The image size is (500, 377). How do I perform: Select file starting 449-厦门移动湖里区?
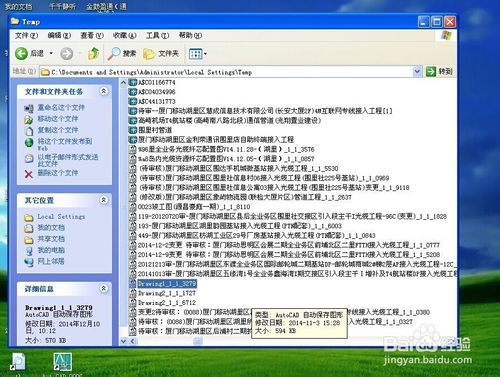(257, 235)
